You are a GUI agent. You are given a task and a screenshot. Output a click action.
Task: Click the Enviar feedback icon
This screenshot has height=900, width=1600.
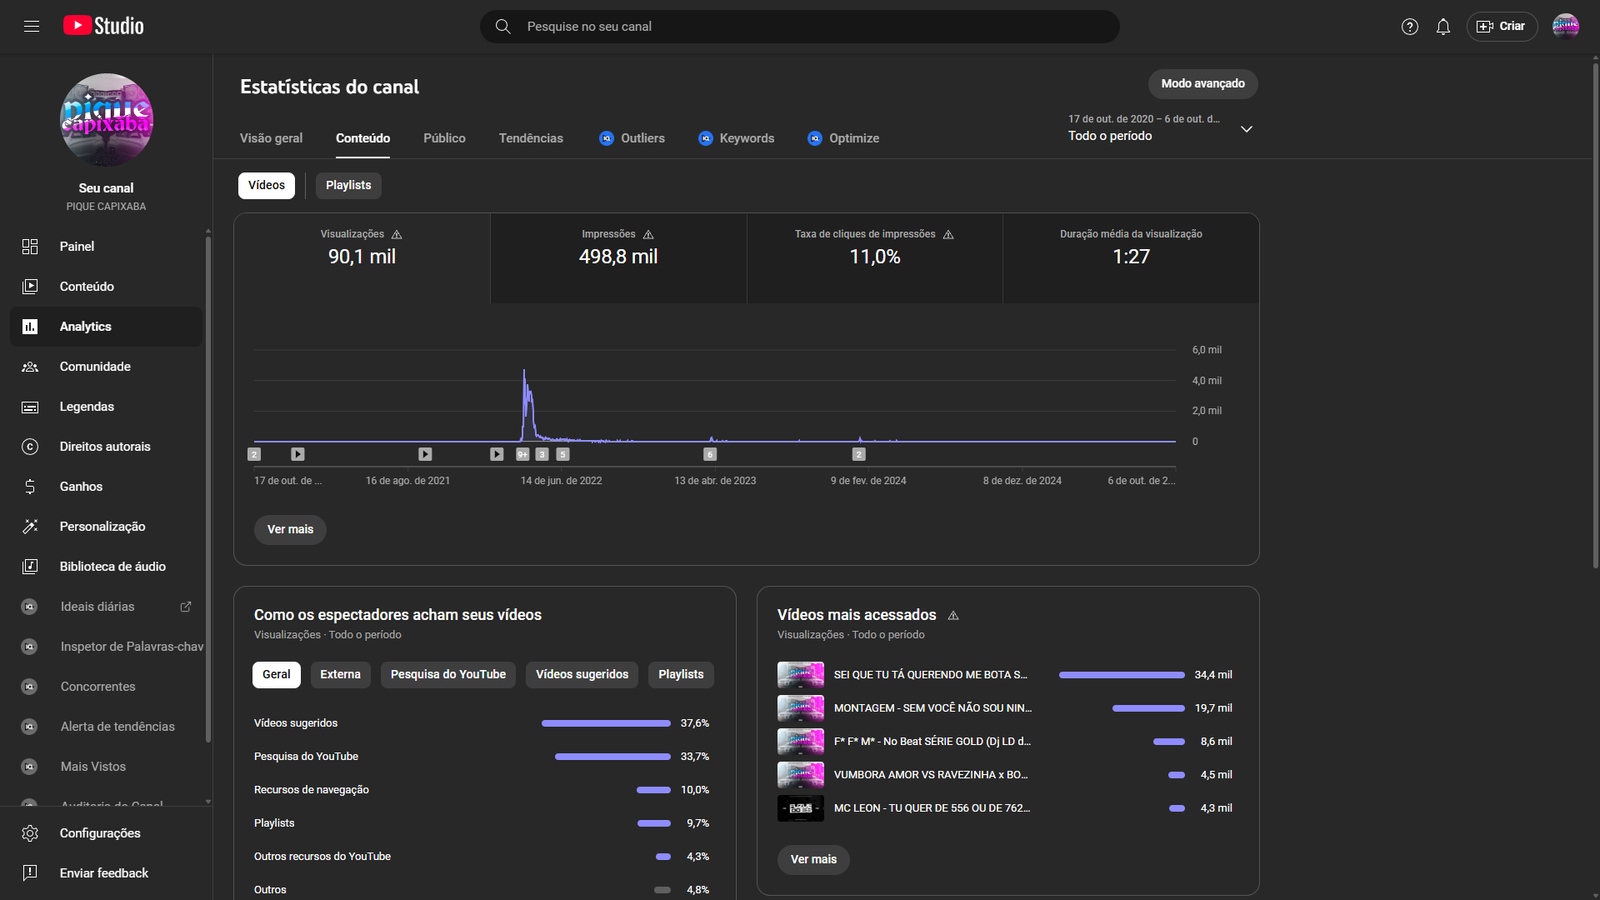(x=30, y=873)
